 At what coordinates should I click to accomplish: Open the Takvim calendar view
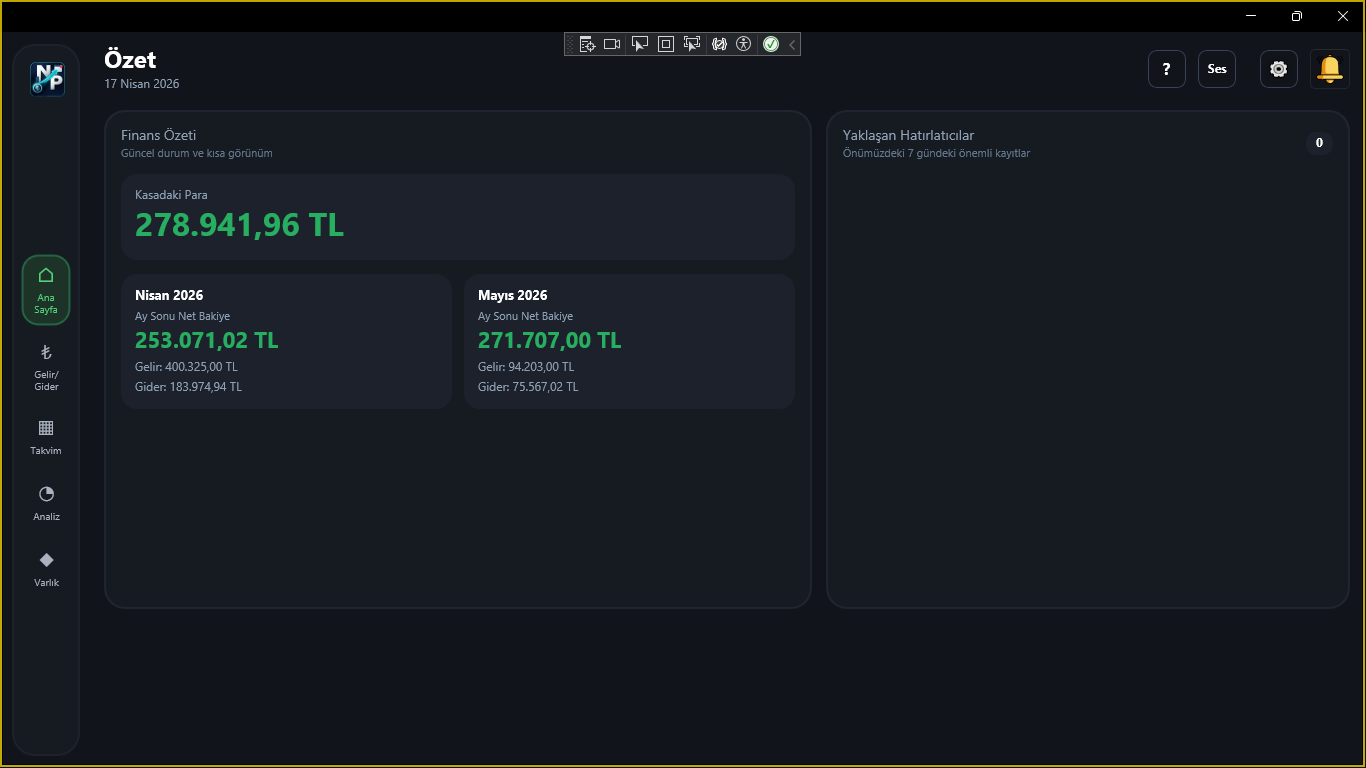pyautogui.click(x=46, y=437)
